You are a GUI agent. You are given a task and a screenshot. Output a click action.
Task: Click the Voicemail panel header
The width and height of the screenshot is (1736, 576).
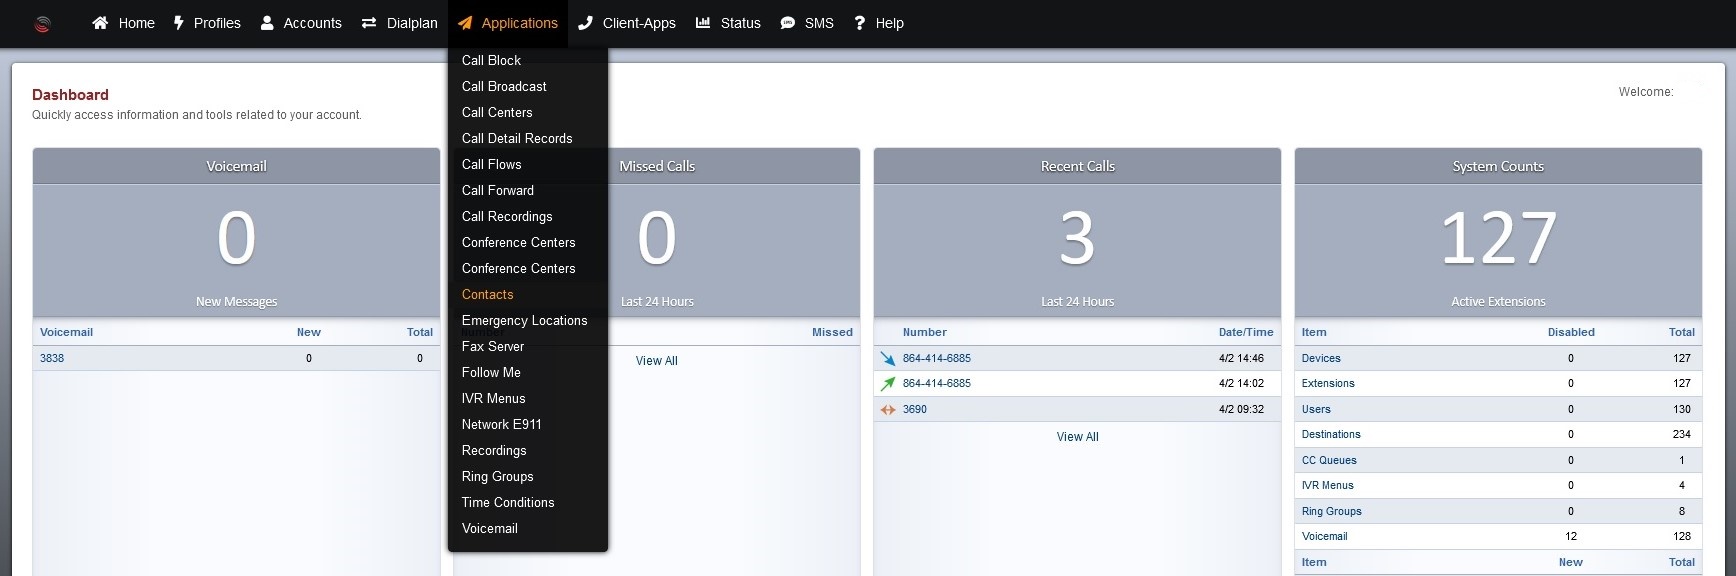236,166
